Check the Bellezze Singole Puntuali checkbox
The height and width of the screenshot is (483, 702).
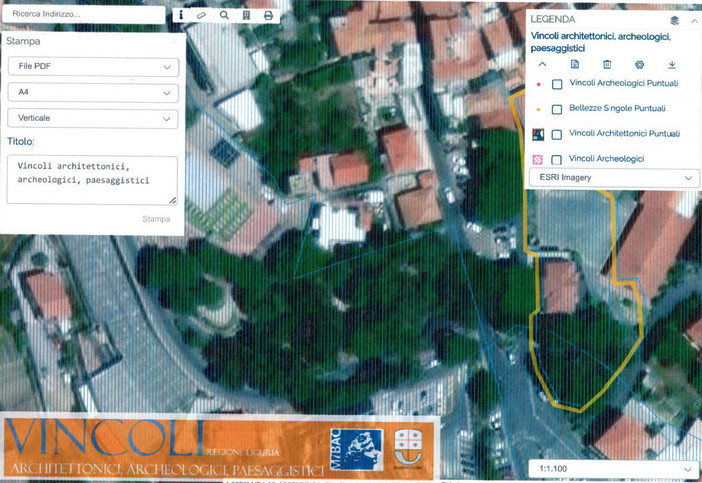(557, 110)
